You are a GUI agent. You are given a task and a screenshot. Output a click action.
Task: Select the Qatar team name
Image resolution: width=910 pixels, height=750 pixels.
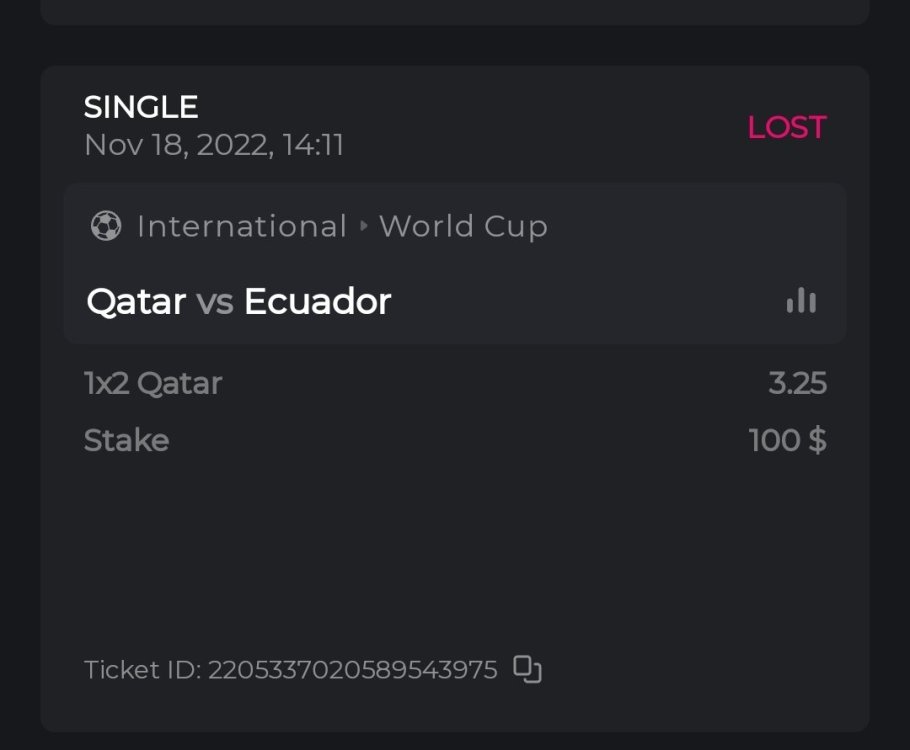[136, 301]
